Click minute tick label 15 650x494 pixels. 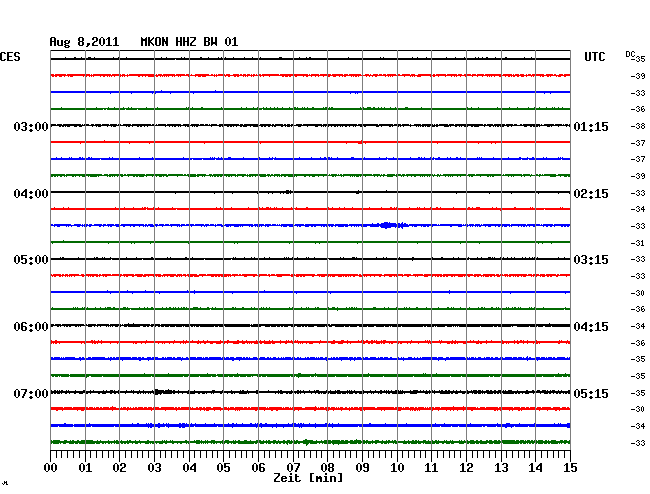(x=570, y=468)
